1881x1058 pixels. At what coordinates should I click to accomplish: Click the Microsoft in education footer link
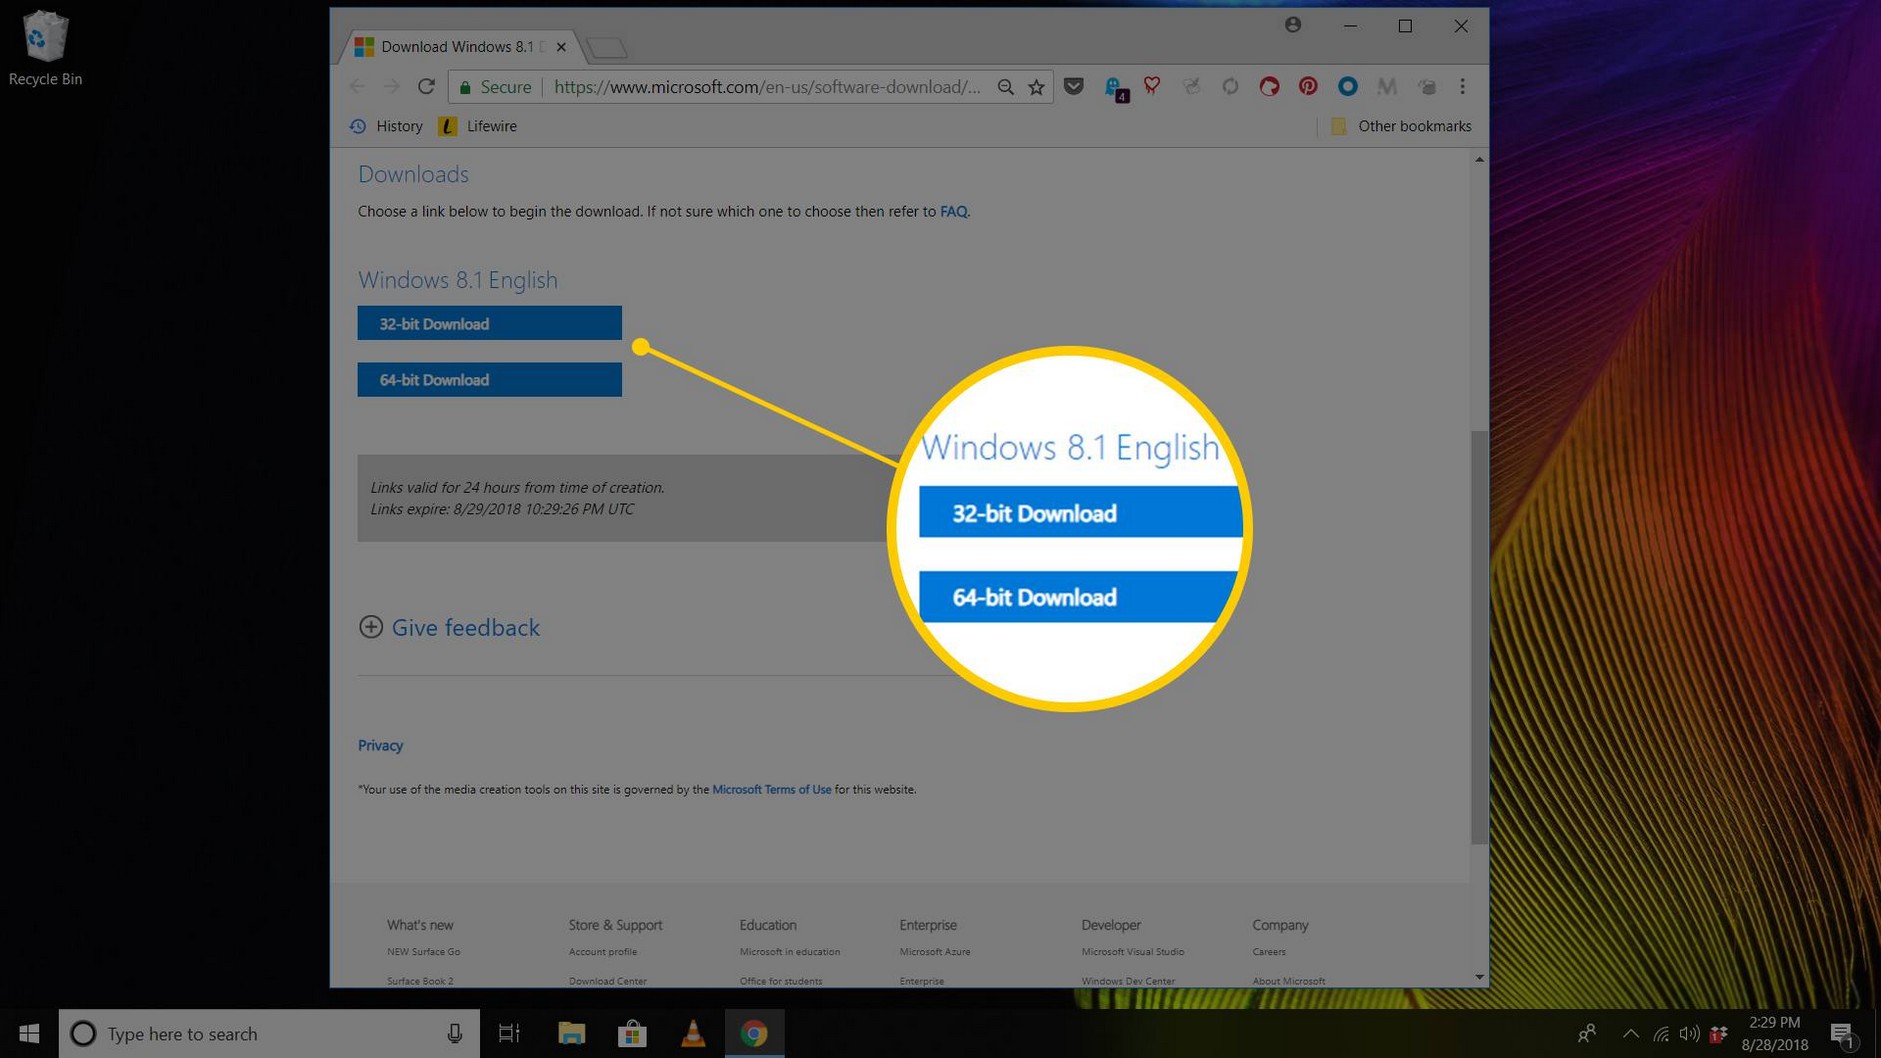pos(789,952)
